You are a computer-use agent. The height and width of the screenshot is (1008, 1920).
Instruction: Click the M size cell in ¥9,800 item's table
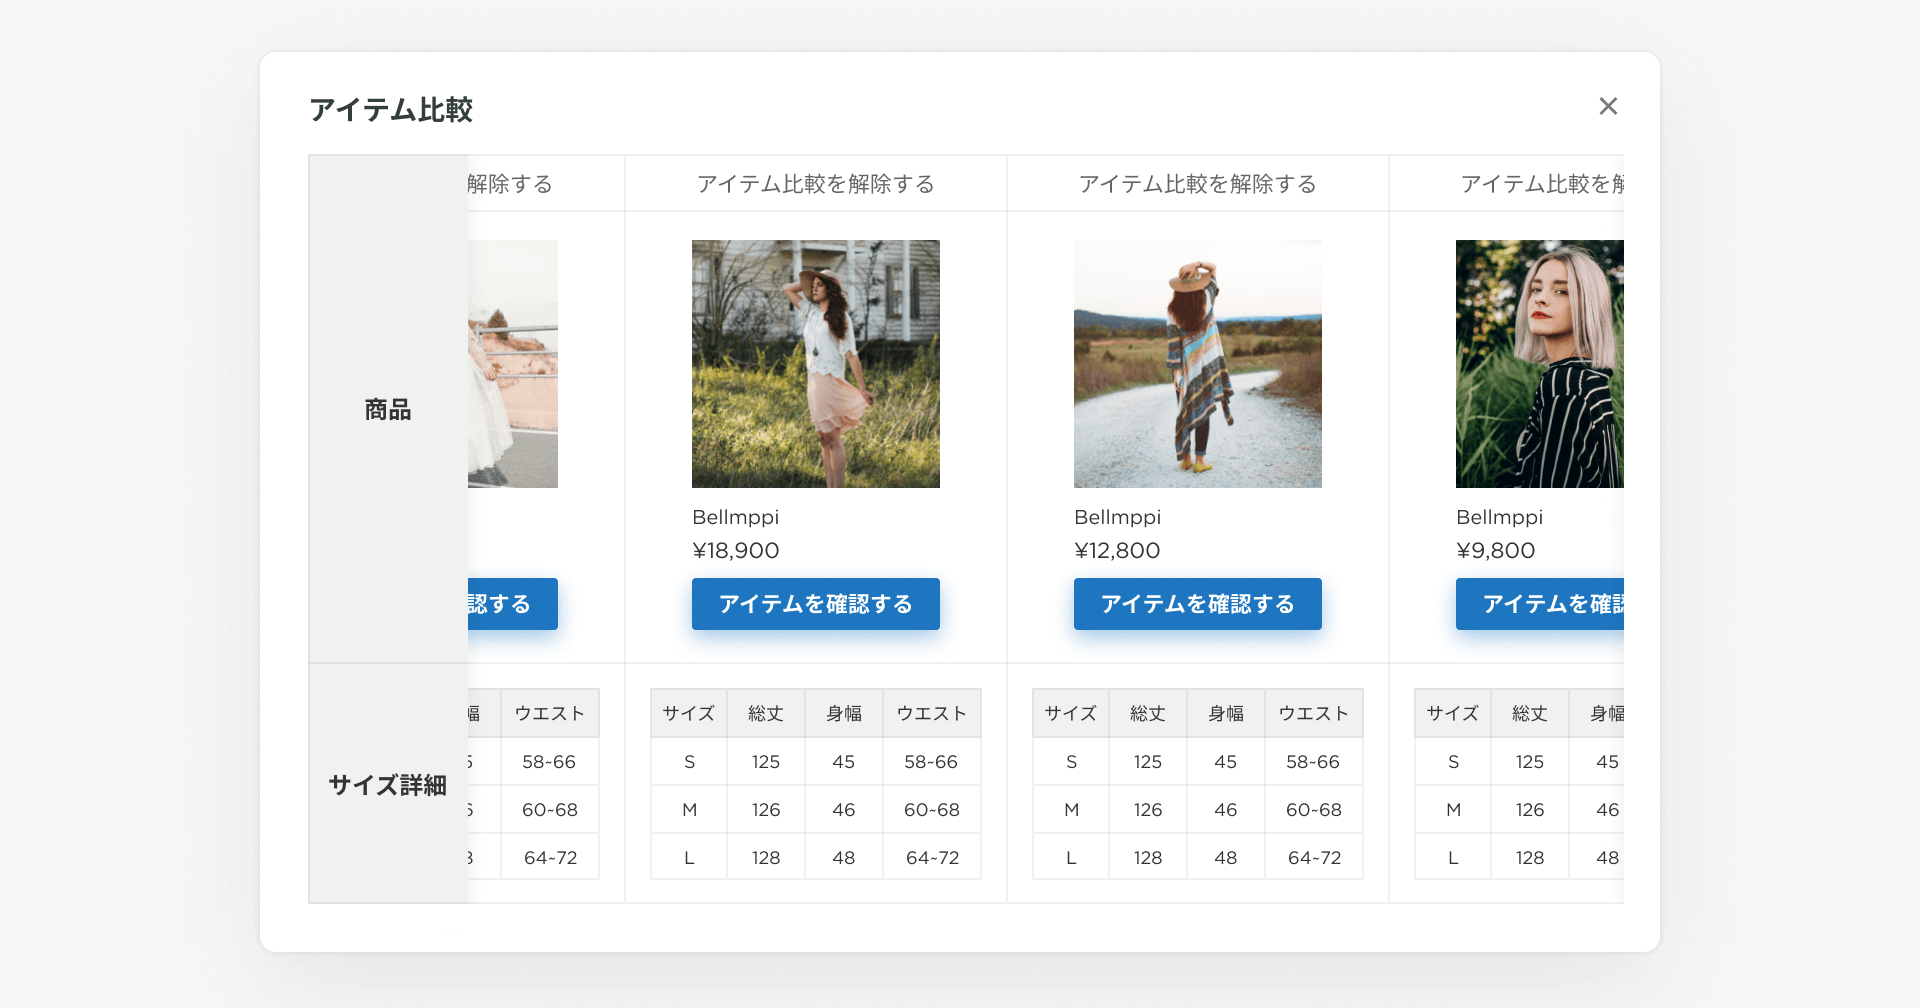1453,810
